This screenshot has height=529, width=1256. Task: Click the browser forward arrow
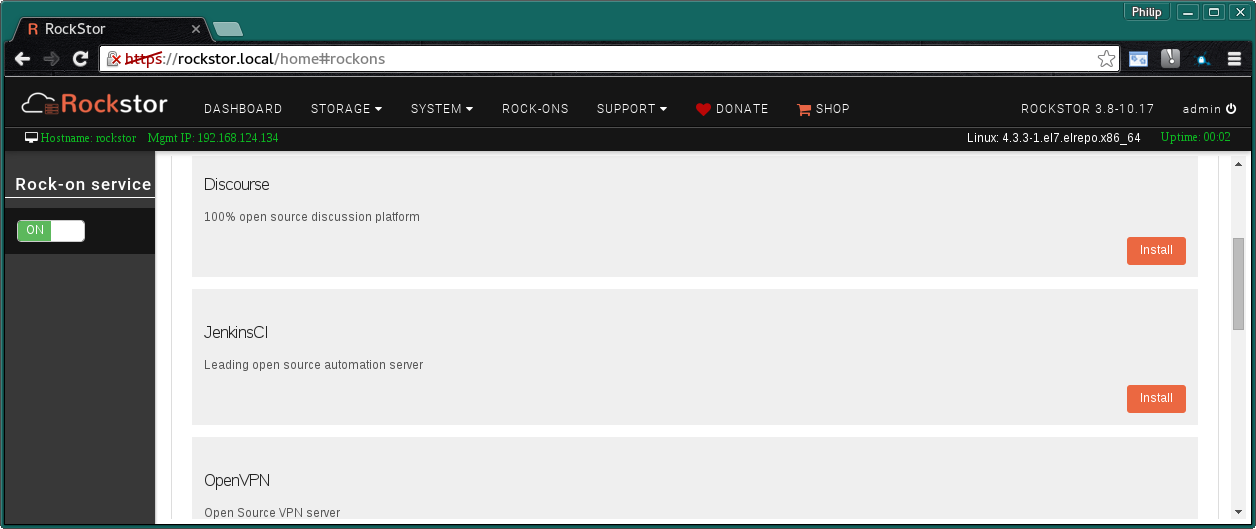(52, 59)
